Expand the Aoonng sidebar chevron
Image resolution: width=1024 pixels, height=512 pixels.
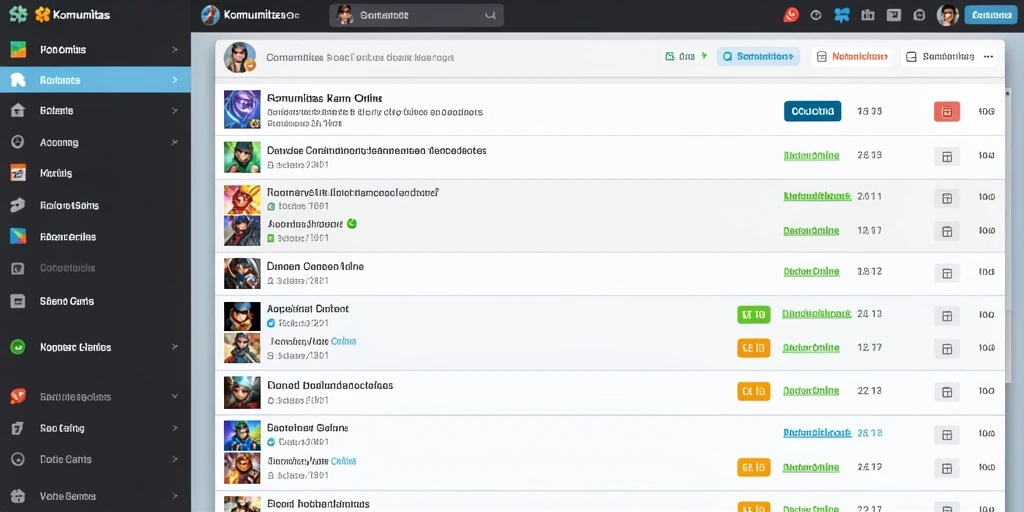tap(174, 142)
